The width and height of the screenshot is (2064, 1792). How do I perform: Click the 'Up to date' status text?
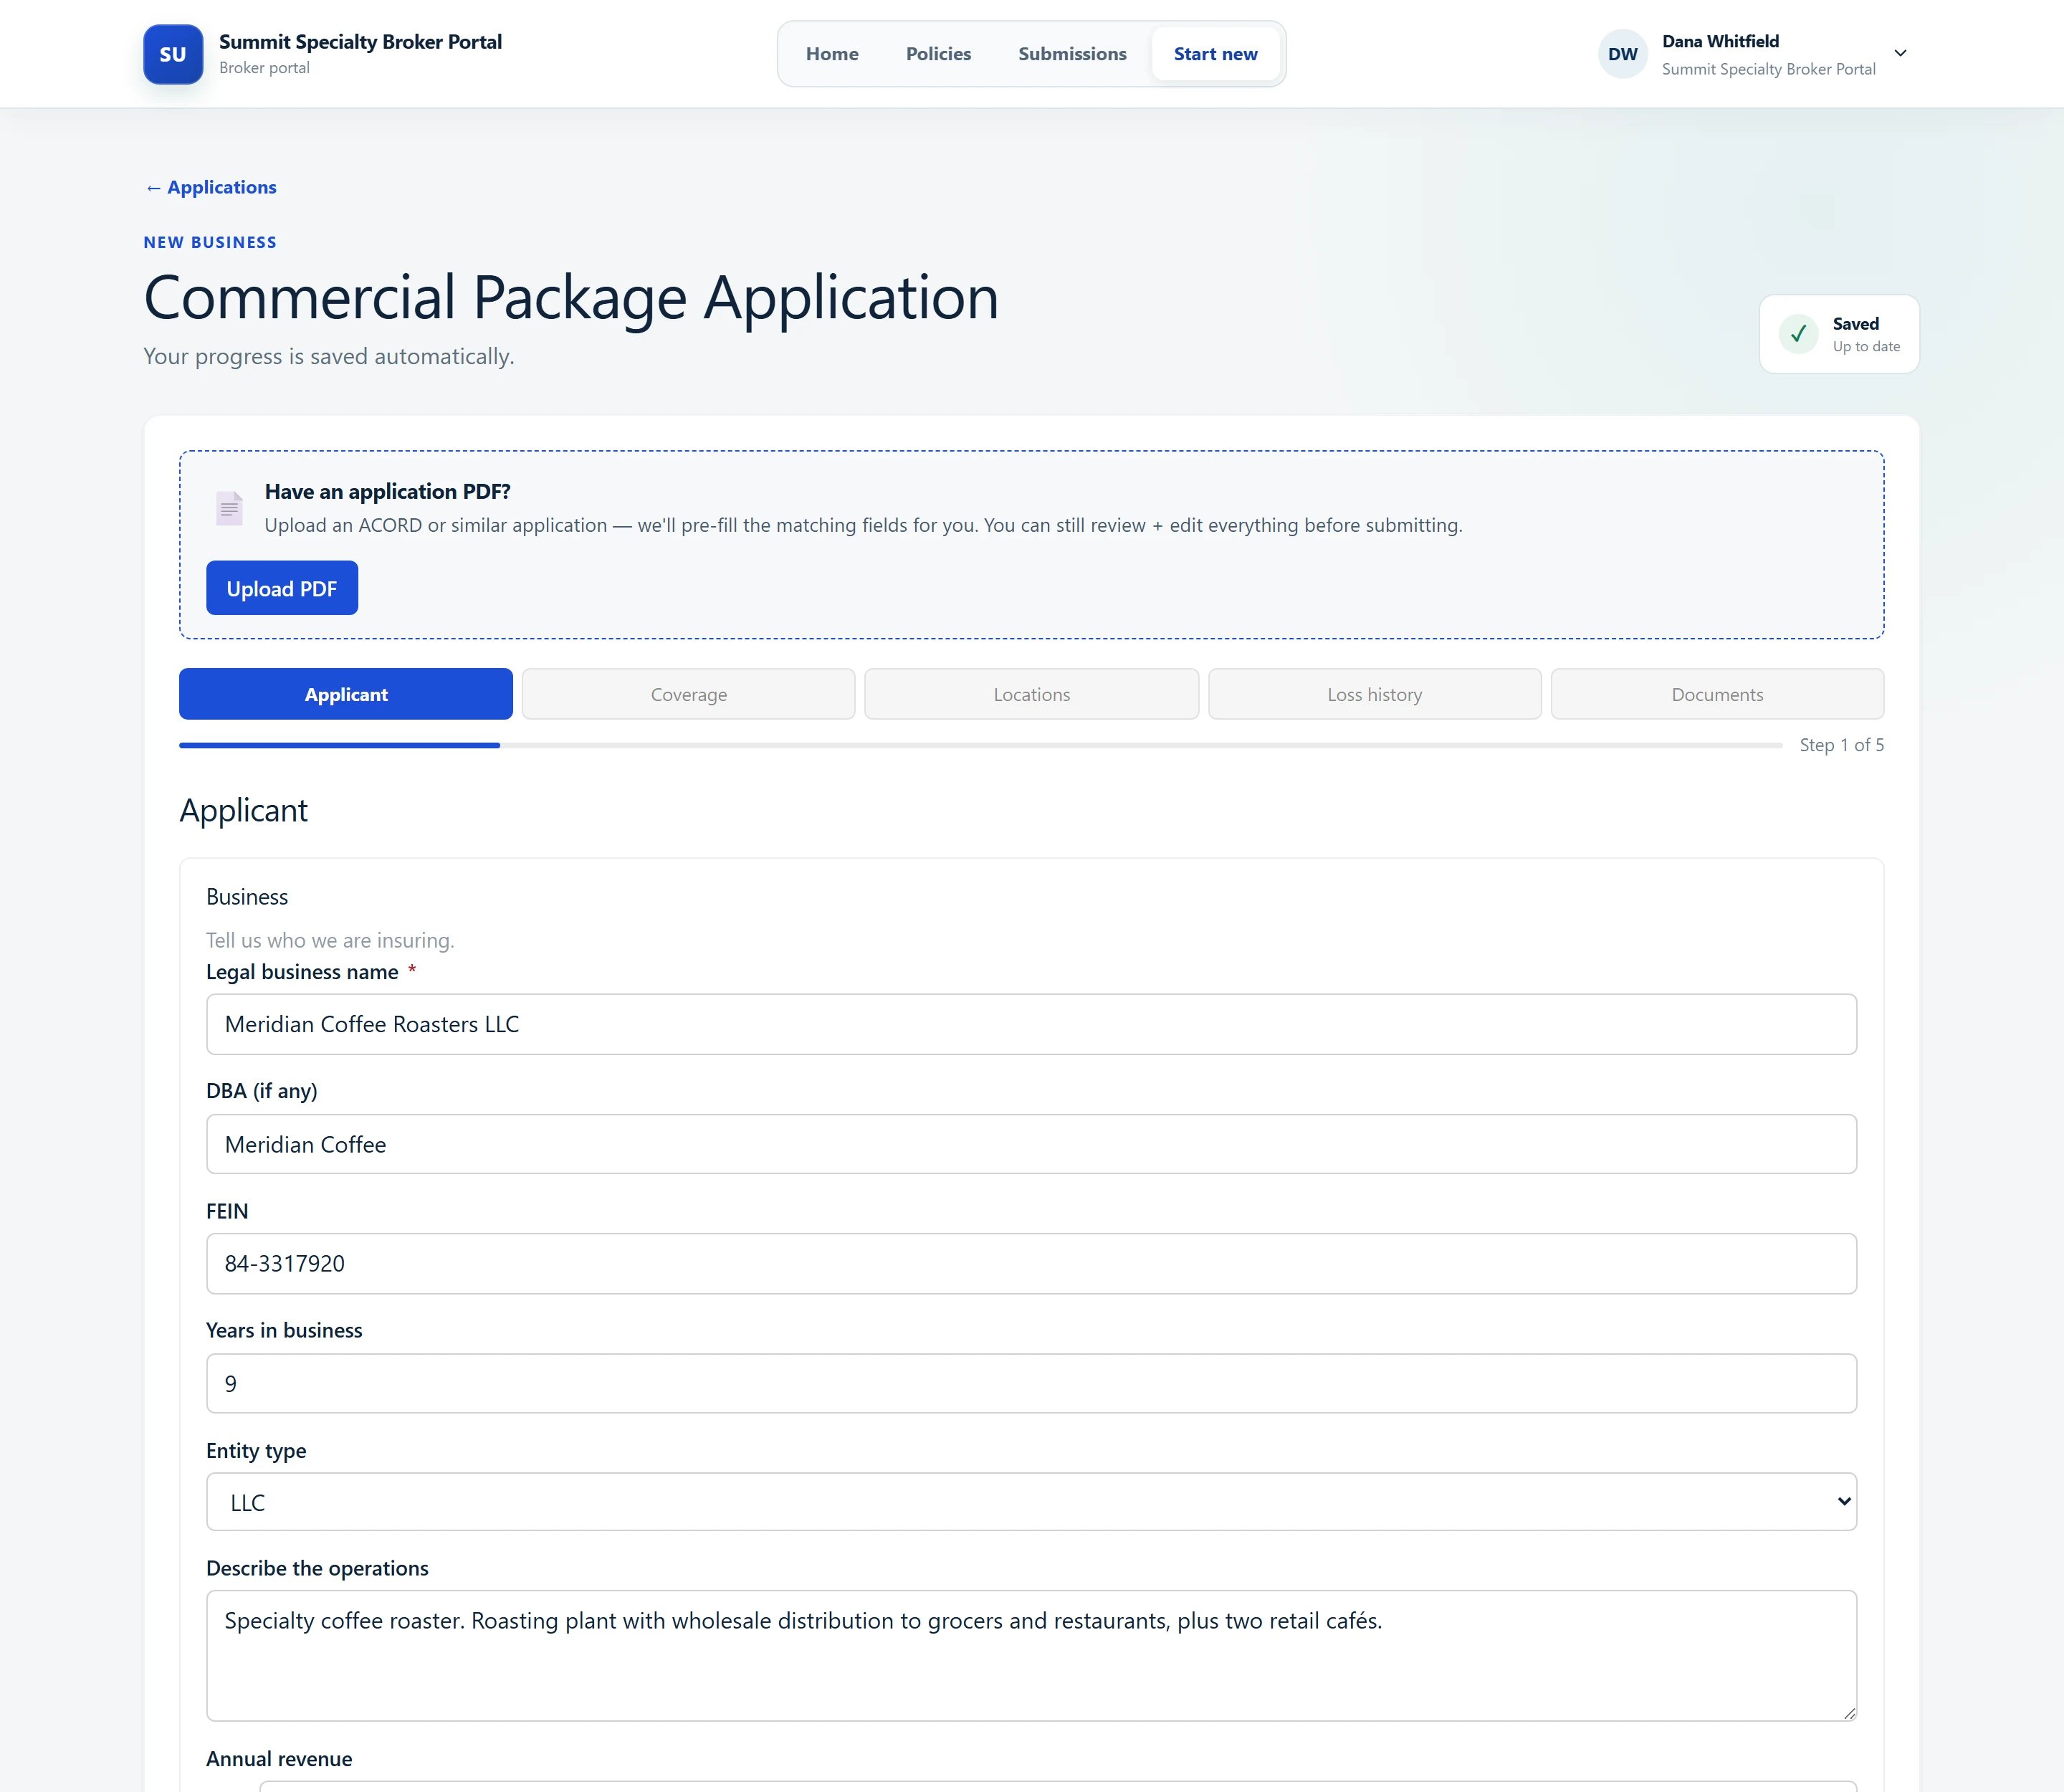tap(1866, 347)
